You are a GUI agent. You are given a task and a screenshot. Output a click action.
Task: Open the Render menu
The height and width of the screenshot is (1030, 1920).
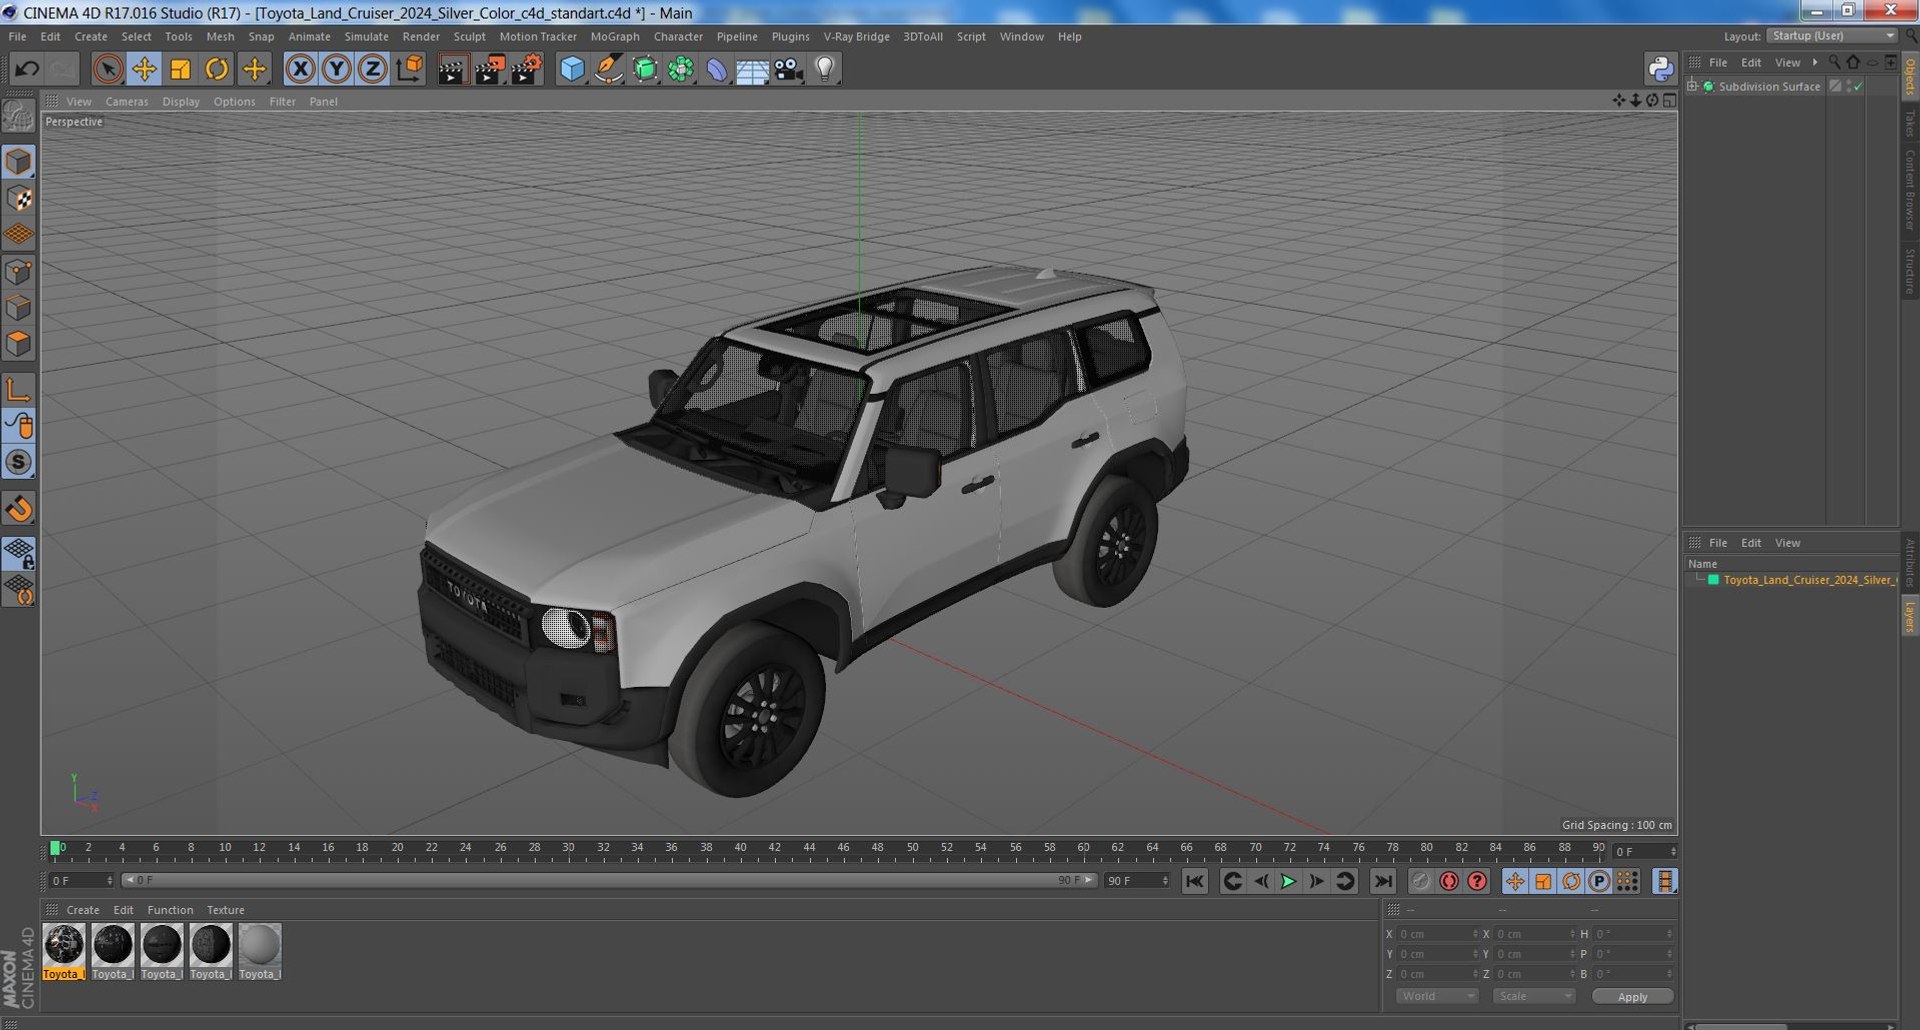pos(420,37)
